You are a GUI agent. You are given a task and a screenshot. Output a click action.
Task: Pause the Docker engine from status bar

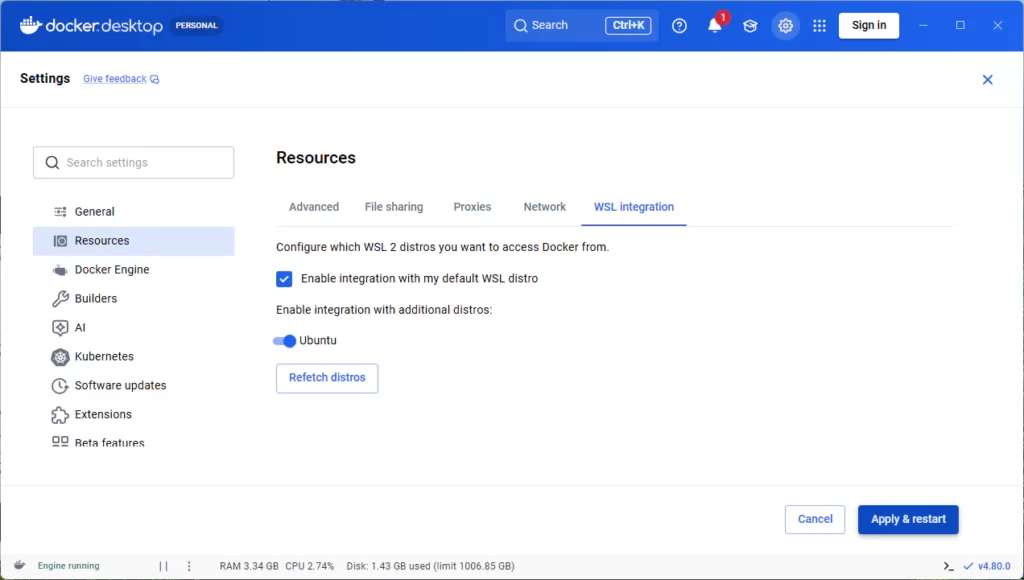click(x=163, y=566)
